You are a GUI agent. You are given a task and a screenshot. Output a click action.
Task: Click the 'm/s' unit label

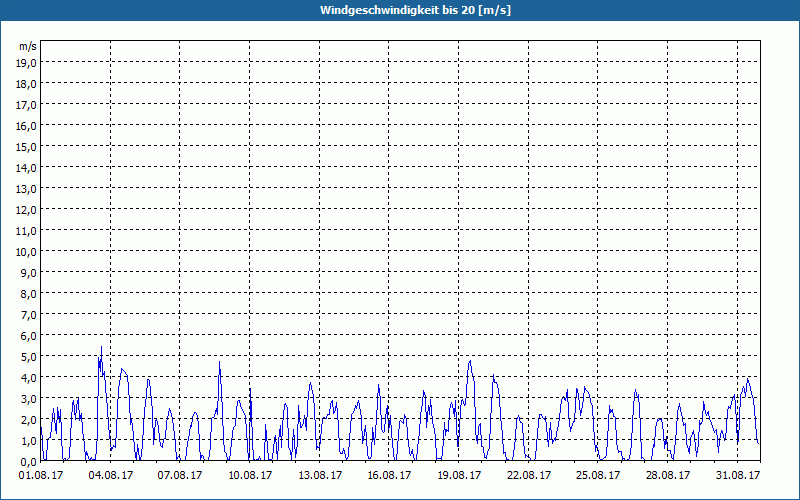[28, 46]
